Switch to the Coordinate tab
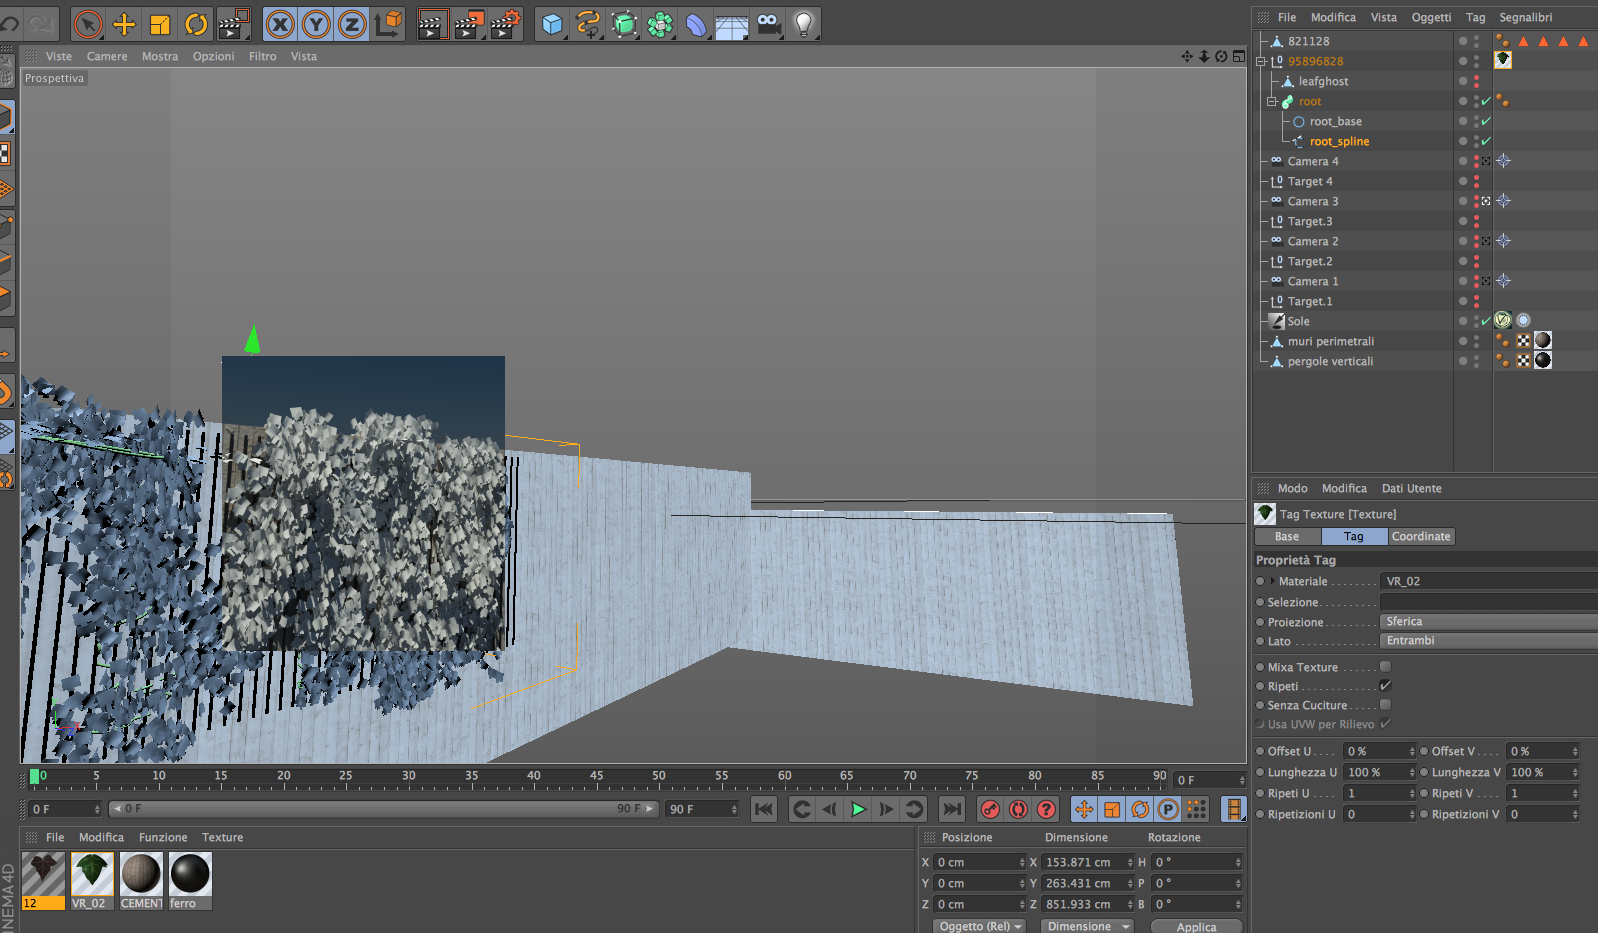Screen dimensions: 1598x933 coord(1420,537)
